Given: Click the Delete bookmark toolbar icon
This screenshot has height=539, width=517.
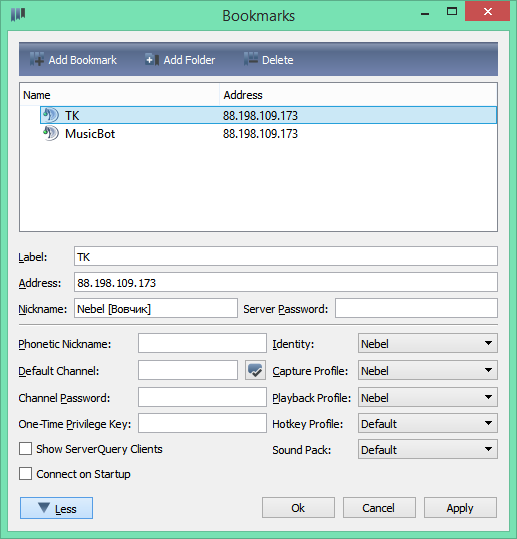Looking at the screenshot, I should (251, 59).
